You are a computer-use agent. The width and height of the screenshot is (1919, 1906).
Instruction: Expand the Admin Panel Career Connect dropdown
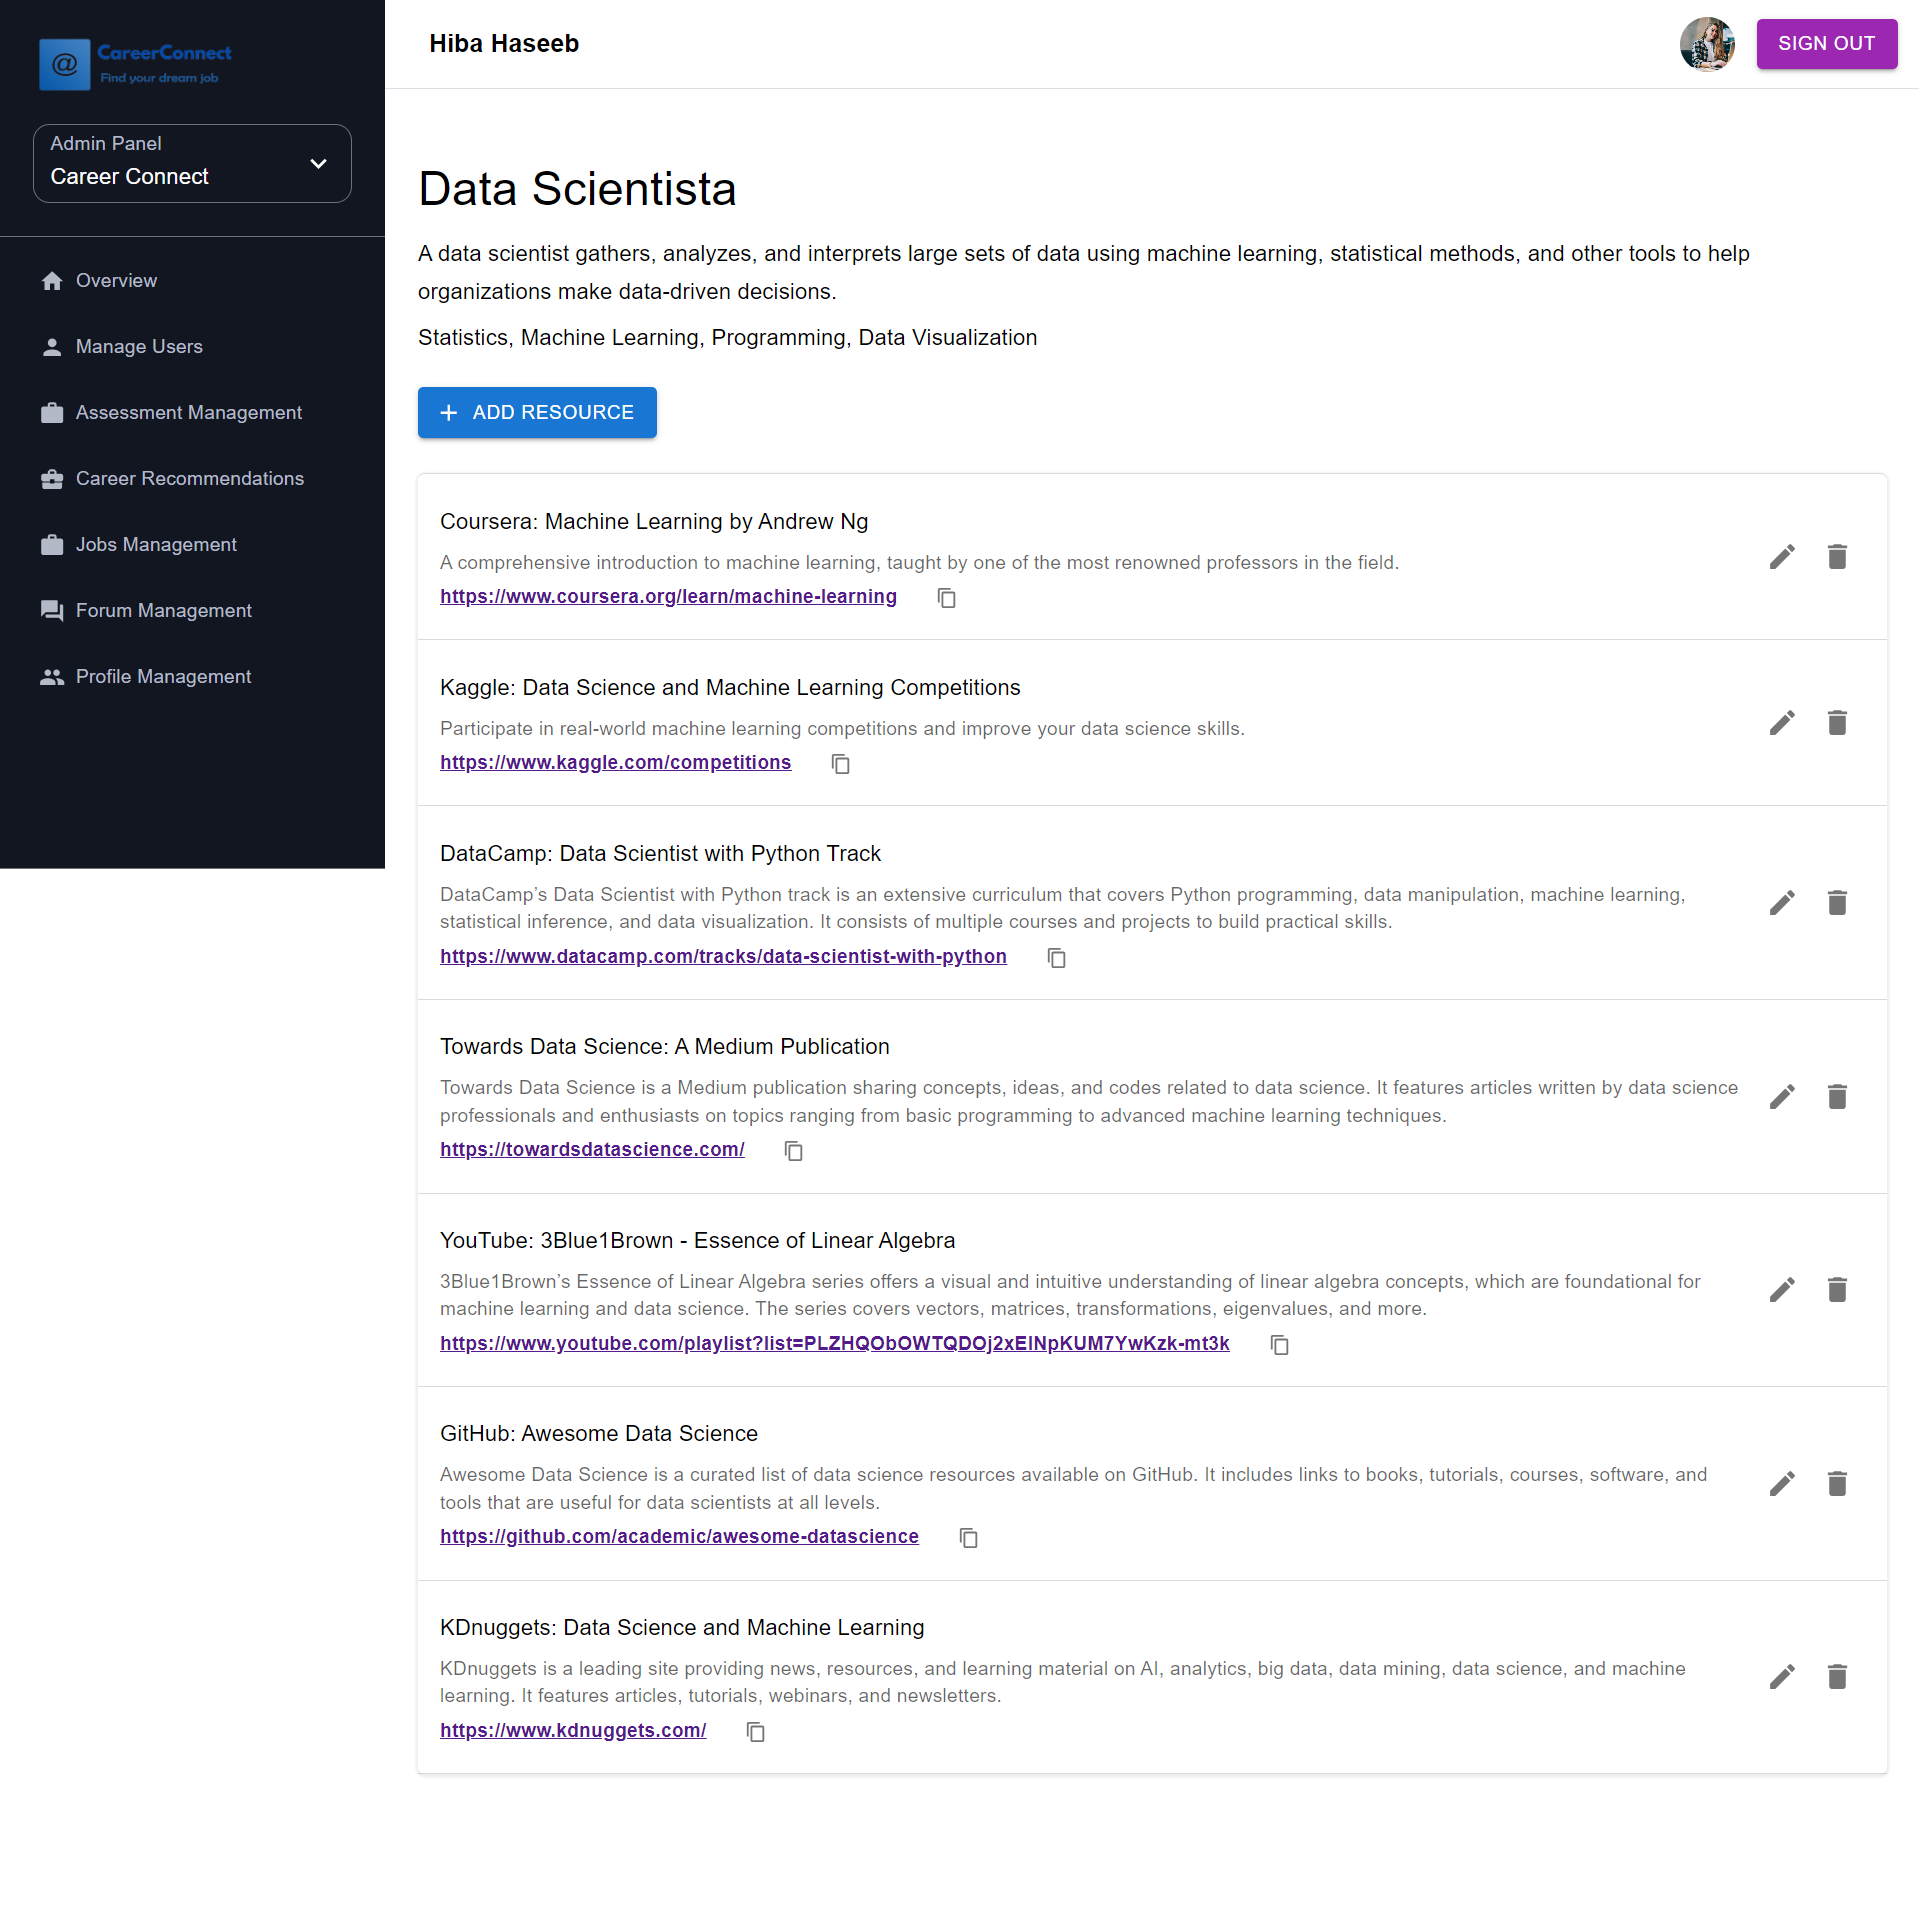click(192, 163)
